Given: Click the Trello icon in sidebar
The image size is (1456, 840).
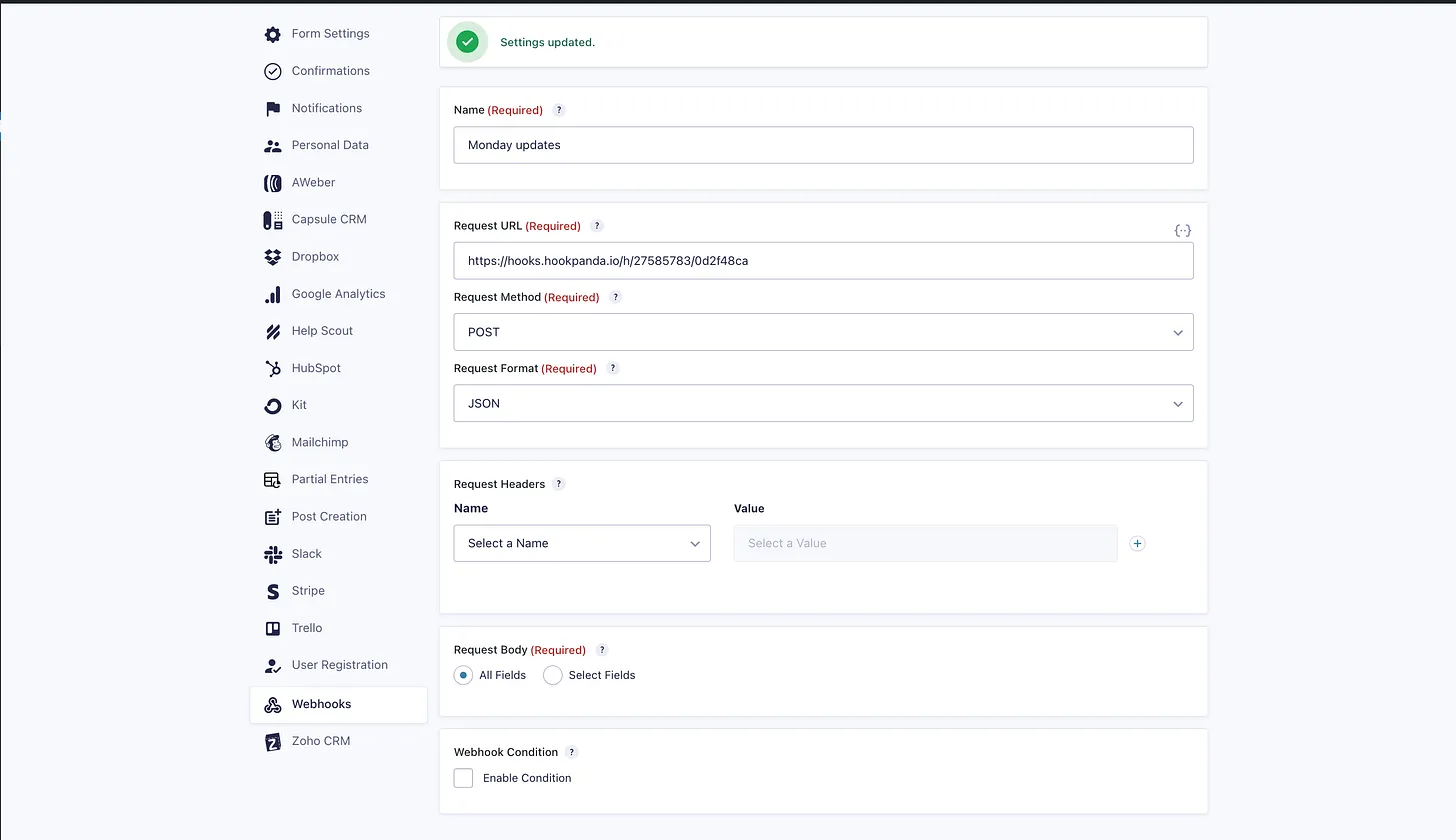Looking at the screenshot, I should (272, 628).
